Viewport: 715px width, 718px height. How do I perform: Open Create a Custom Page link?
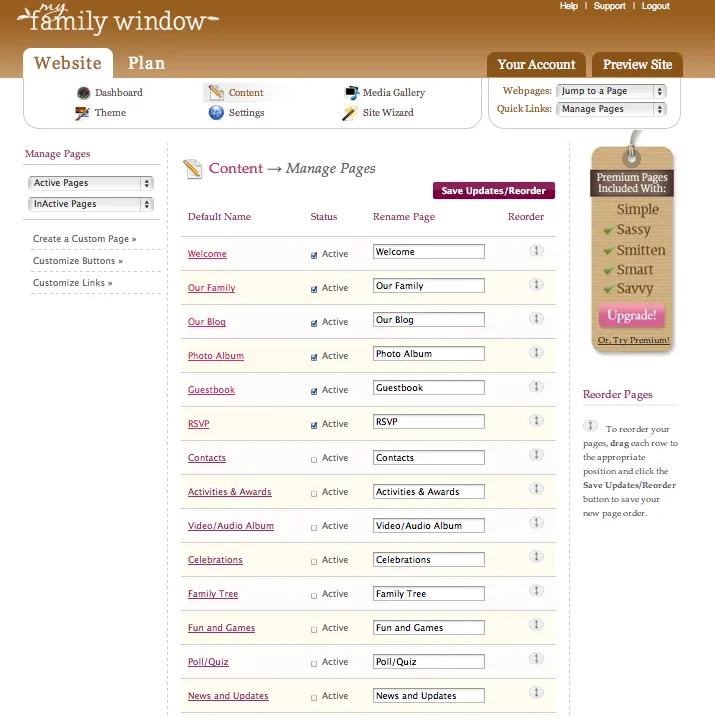(x=85, y=239)
